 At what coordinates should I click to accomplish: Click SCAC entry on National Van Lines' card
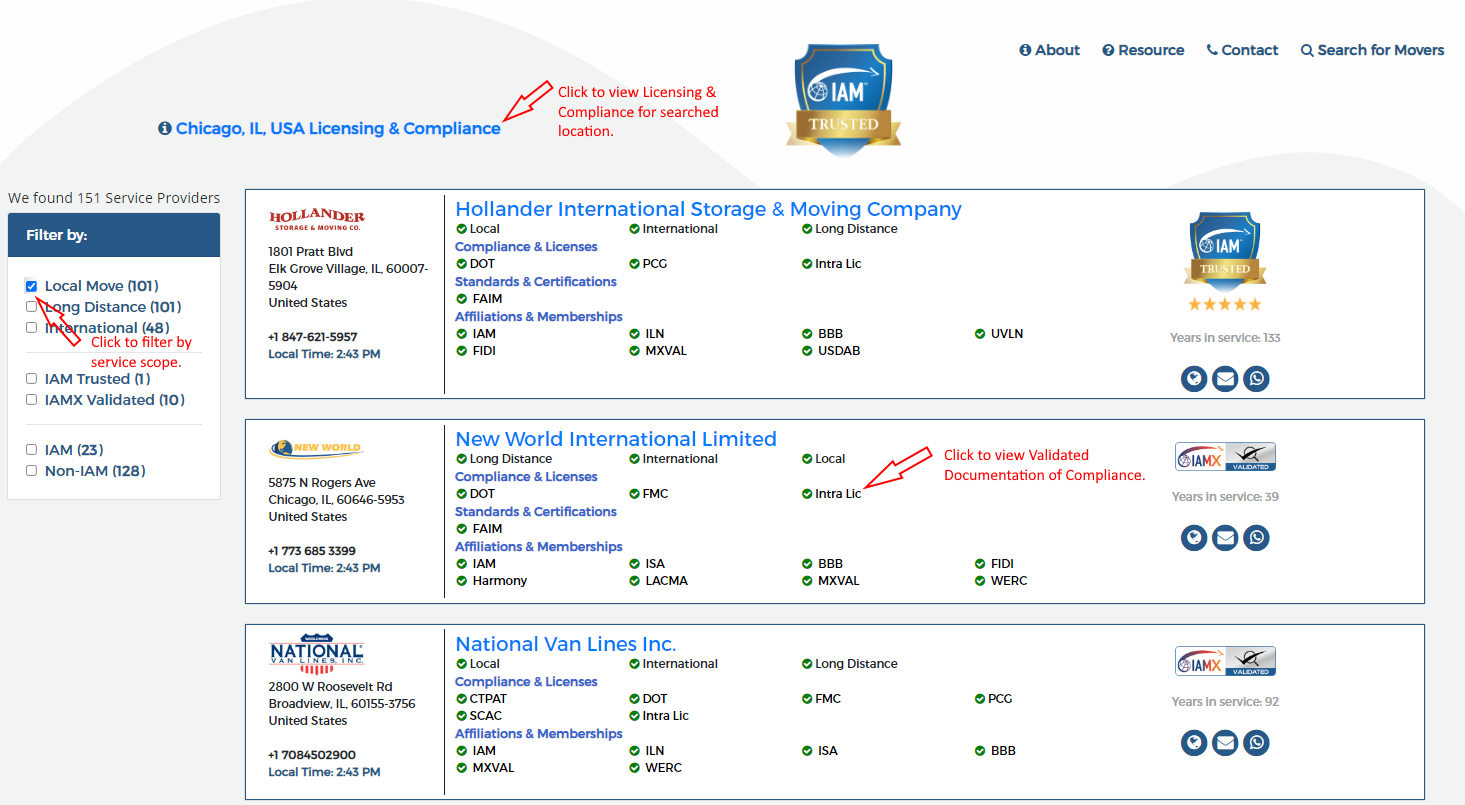click(x=485, y=716)
